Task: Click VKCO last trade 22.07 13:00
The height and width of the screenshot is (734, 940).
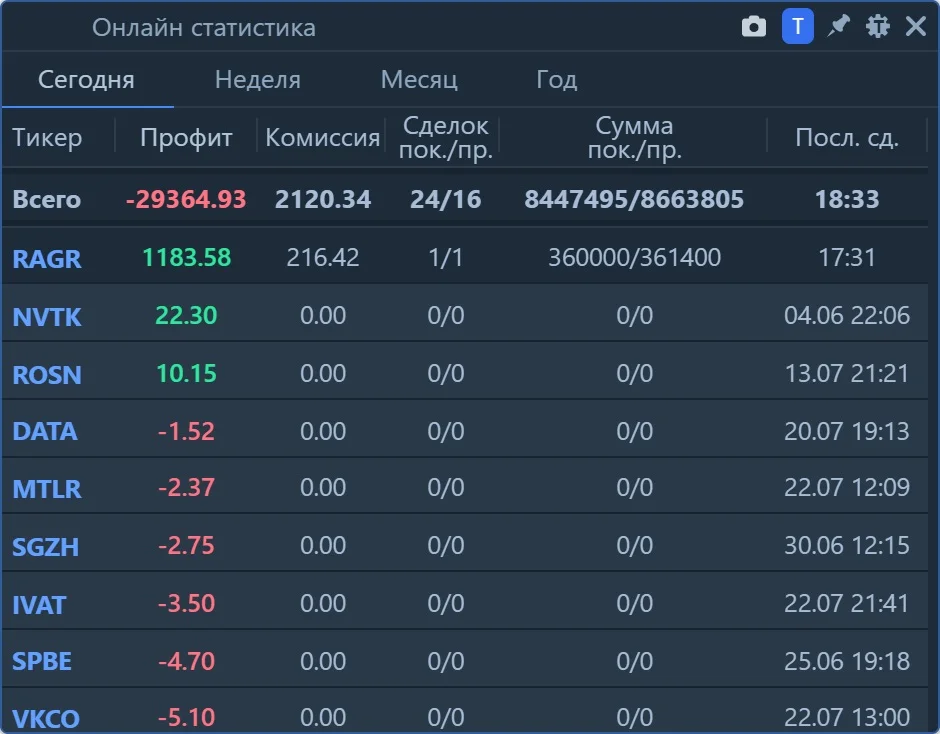Action: [x=846, y=717]
